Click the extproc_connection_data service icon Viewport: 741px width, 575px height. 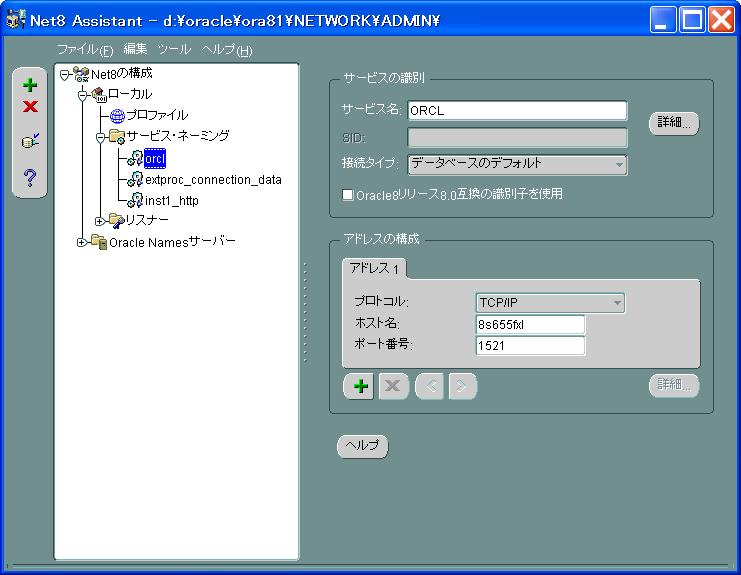135,180
